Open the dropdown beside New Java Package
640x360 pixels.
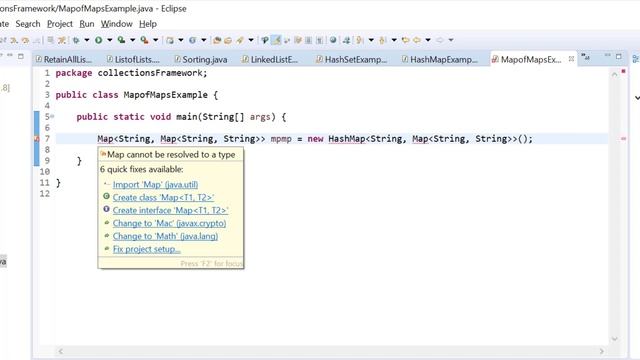pyautogui.click(x=181, y=40)
